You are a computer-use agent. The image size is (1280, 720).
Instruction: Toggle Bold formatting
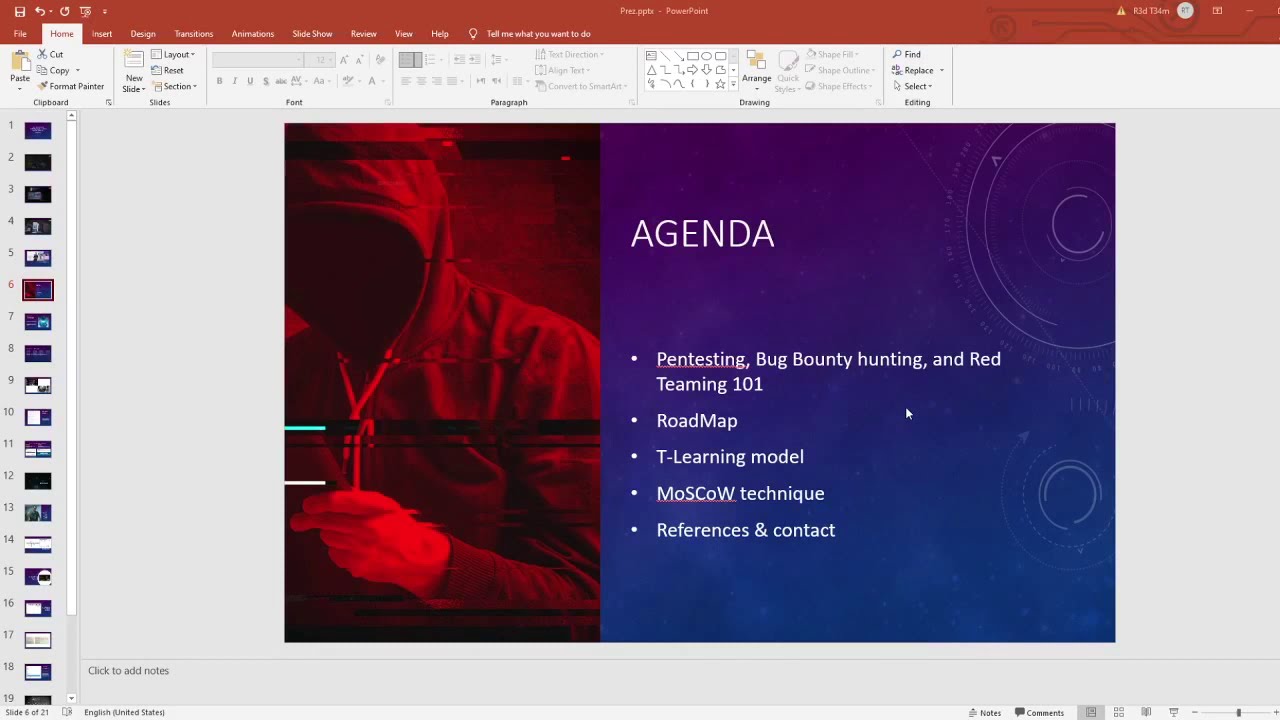click(219, 81)
